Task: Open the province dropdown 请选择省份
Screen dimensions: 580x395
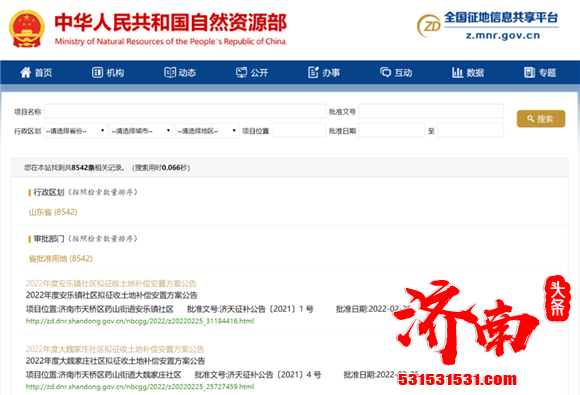Action: click(76, 131)
